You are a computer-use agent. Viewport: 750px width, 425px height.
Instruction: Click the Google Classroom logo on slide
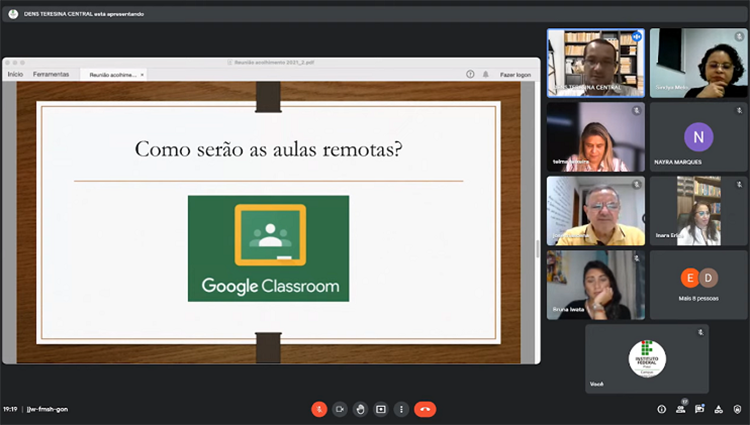[268, 249]
